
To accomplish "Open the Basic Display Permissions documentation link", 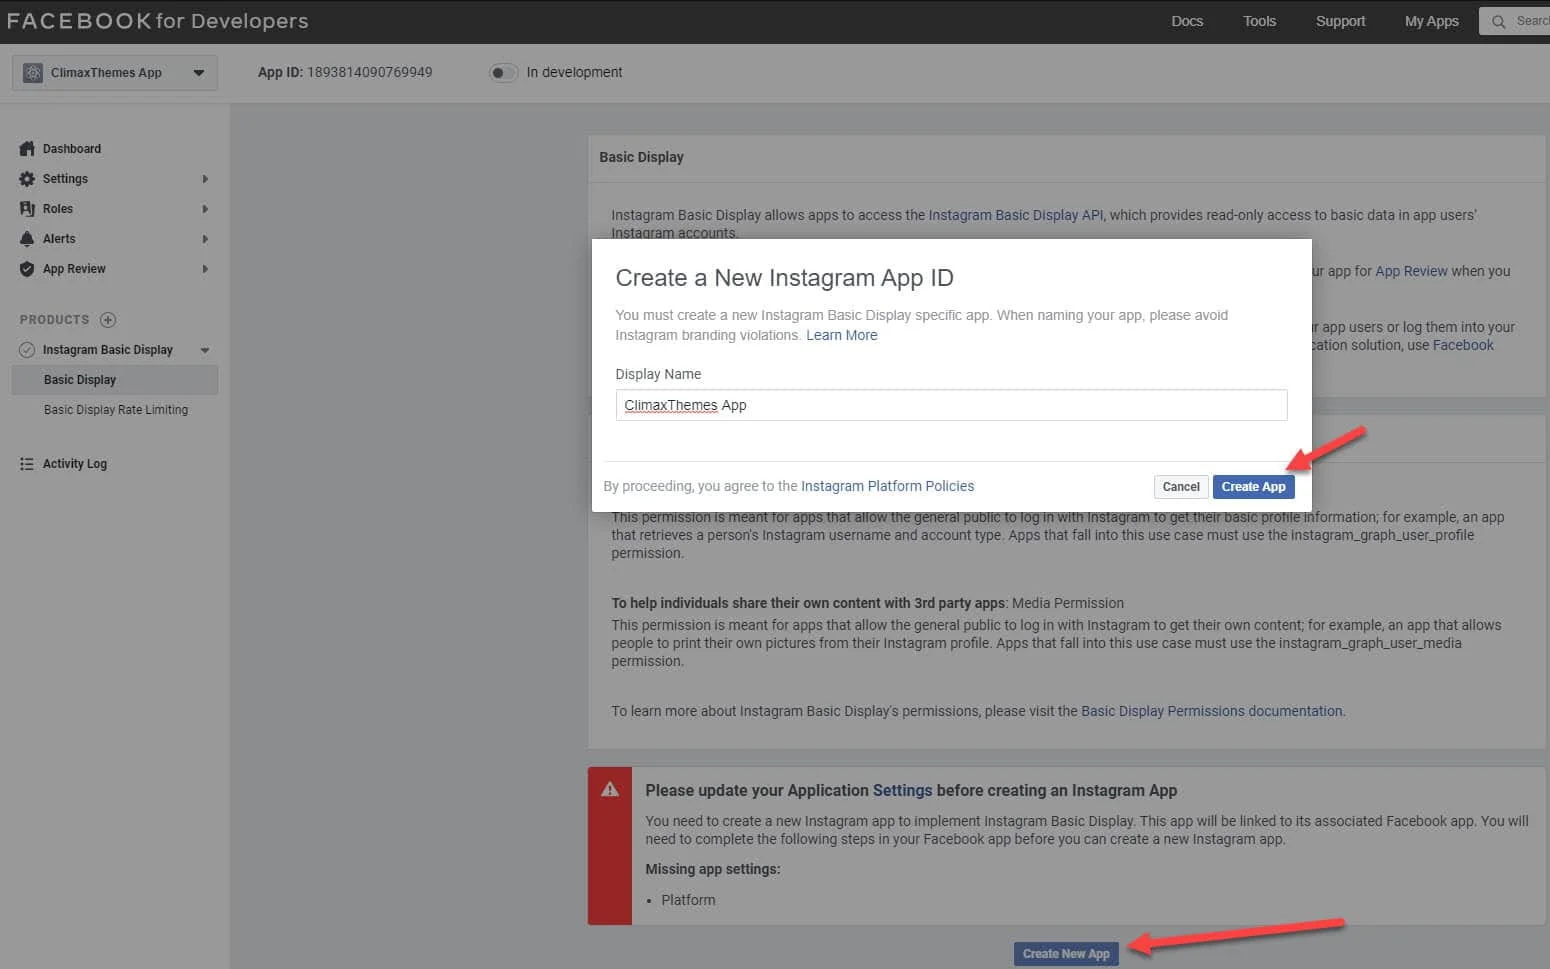I will [1212, 711].
